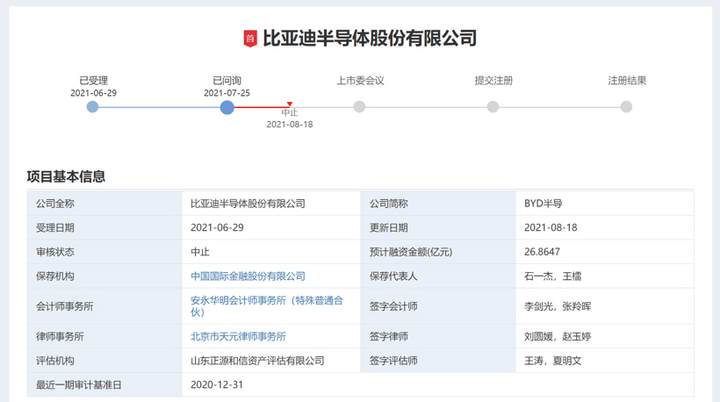720x402 pixels.
Task: Click the 2021-08-18 suspension date under timeline
Action: click(290, 125)
